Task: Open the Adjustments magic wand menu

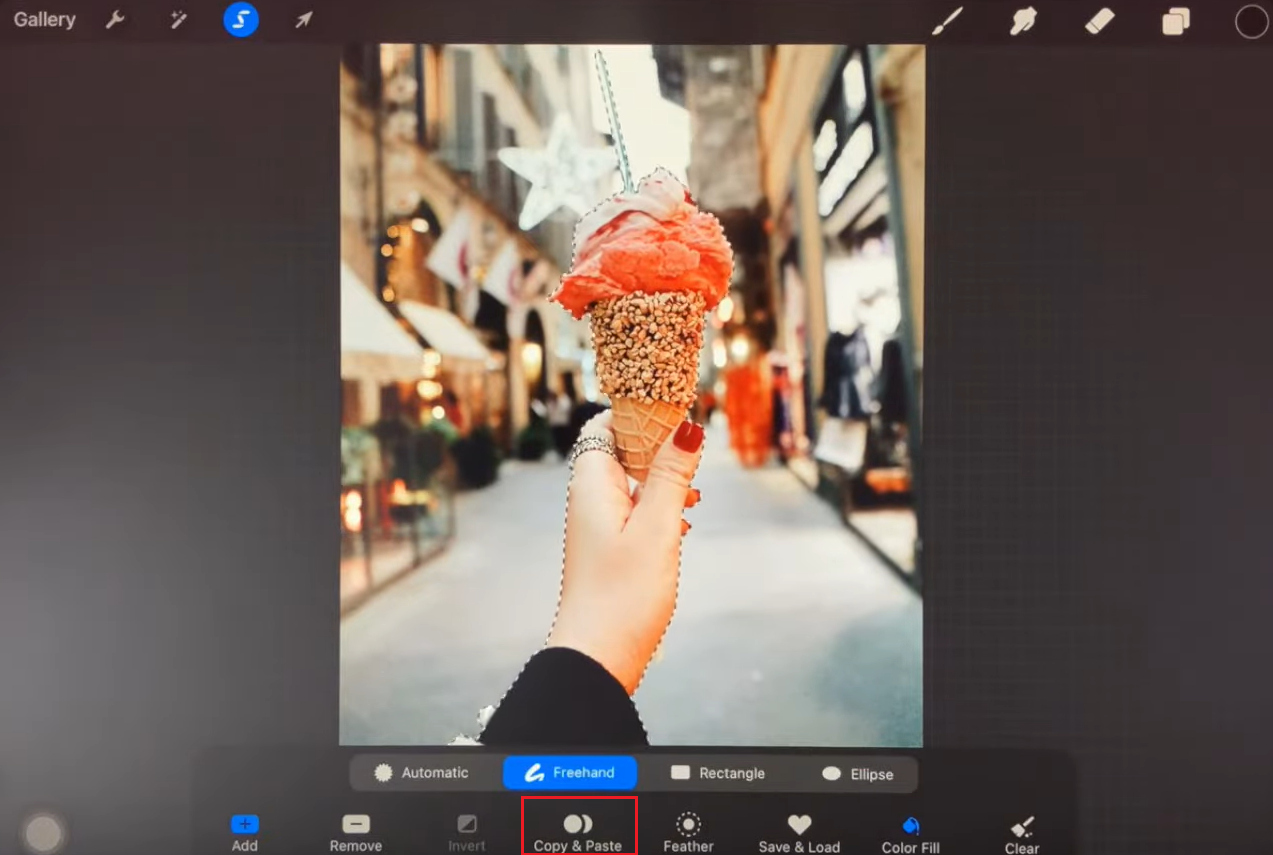Action: pyautogui.click(x=179, y=20)
